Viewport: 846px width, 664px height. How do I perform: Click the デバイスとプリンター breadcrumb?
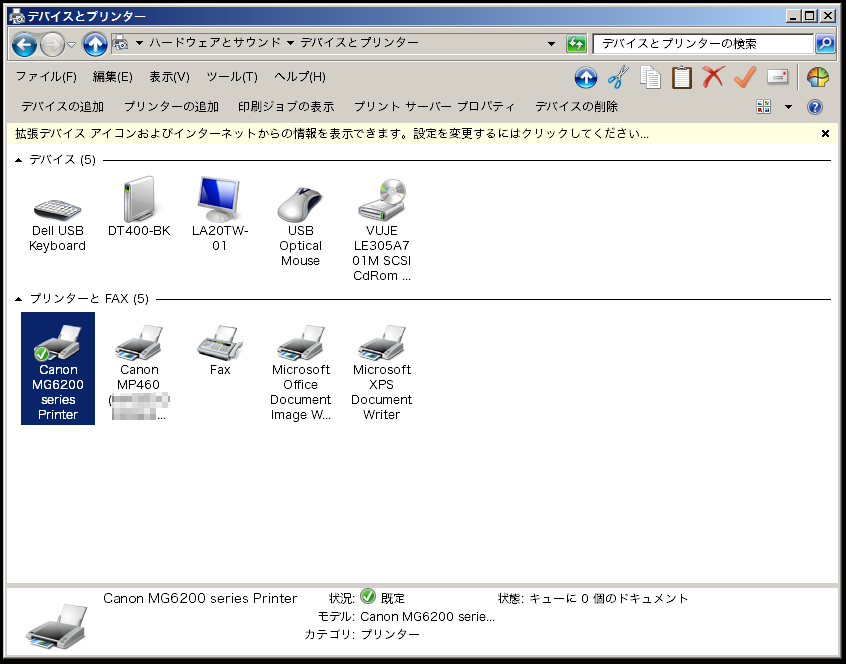coord(359,43)
